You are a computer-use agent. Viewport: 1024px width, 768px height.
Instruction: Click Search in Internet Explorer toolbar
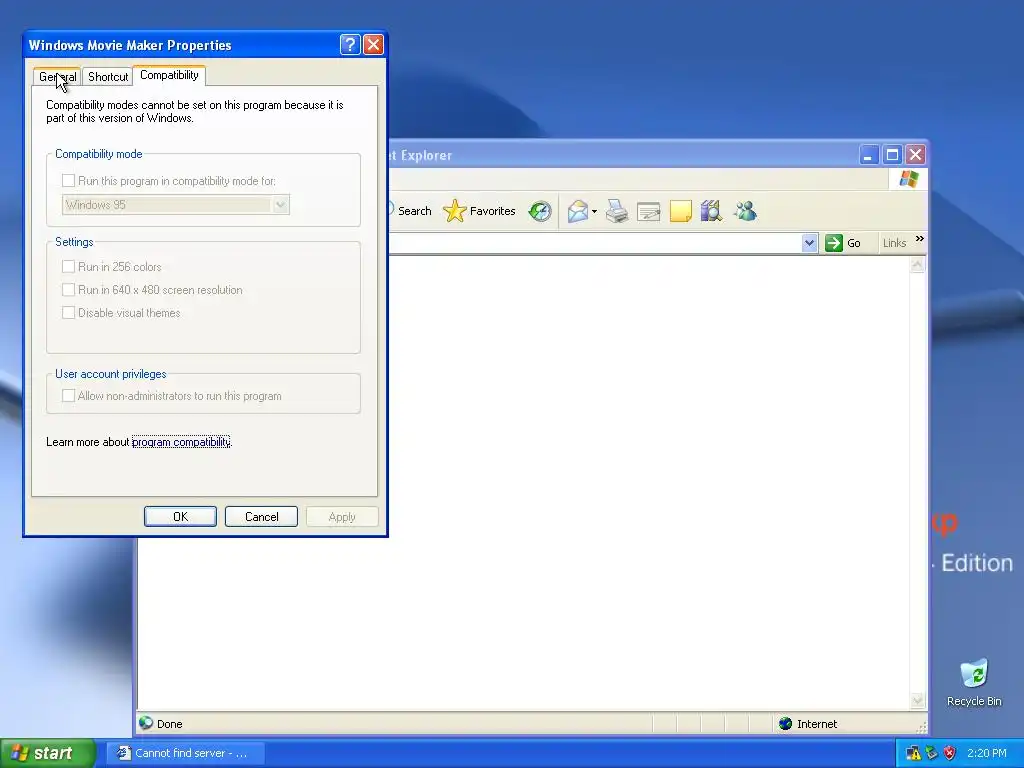tap(411, 211)
